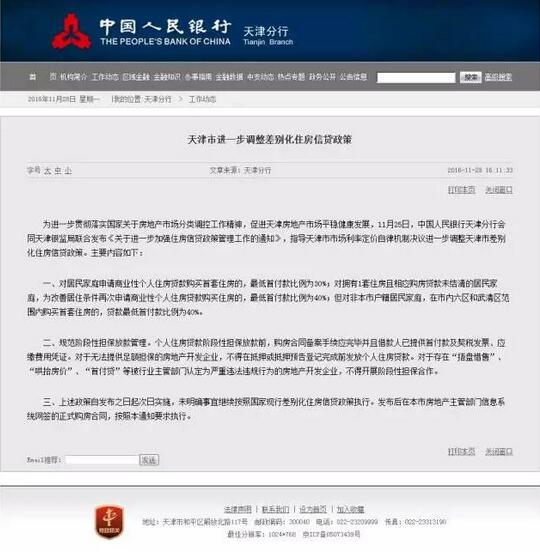Open the 首页 home menu item
Viewport: 540px width, 553px height.
(x=42, y=77)
